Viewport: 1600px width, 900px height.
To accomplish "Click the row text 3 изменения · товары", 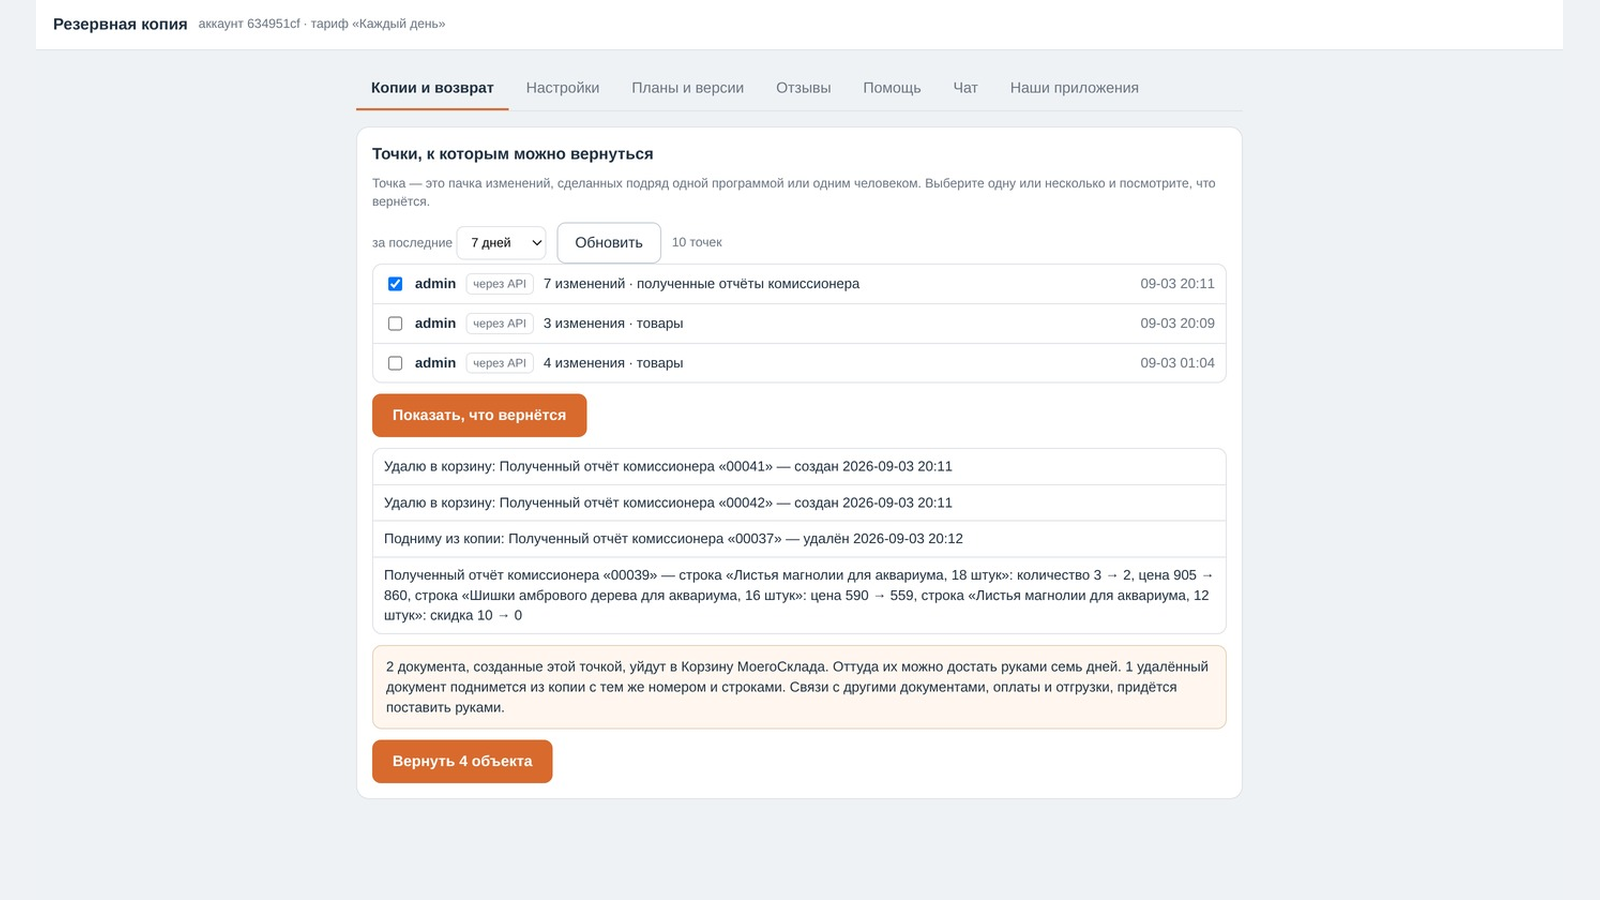I will (613, 324).
